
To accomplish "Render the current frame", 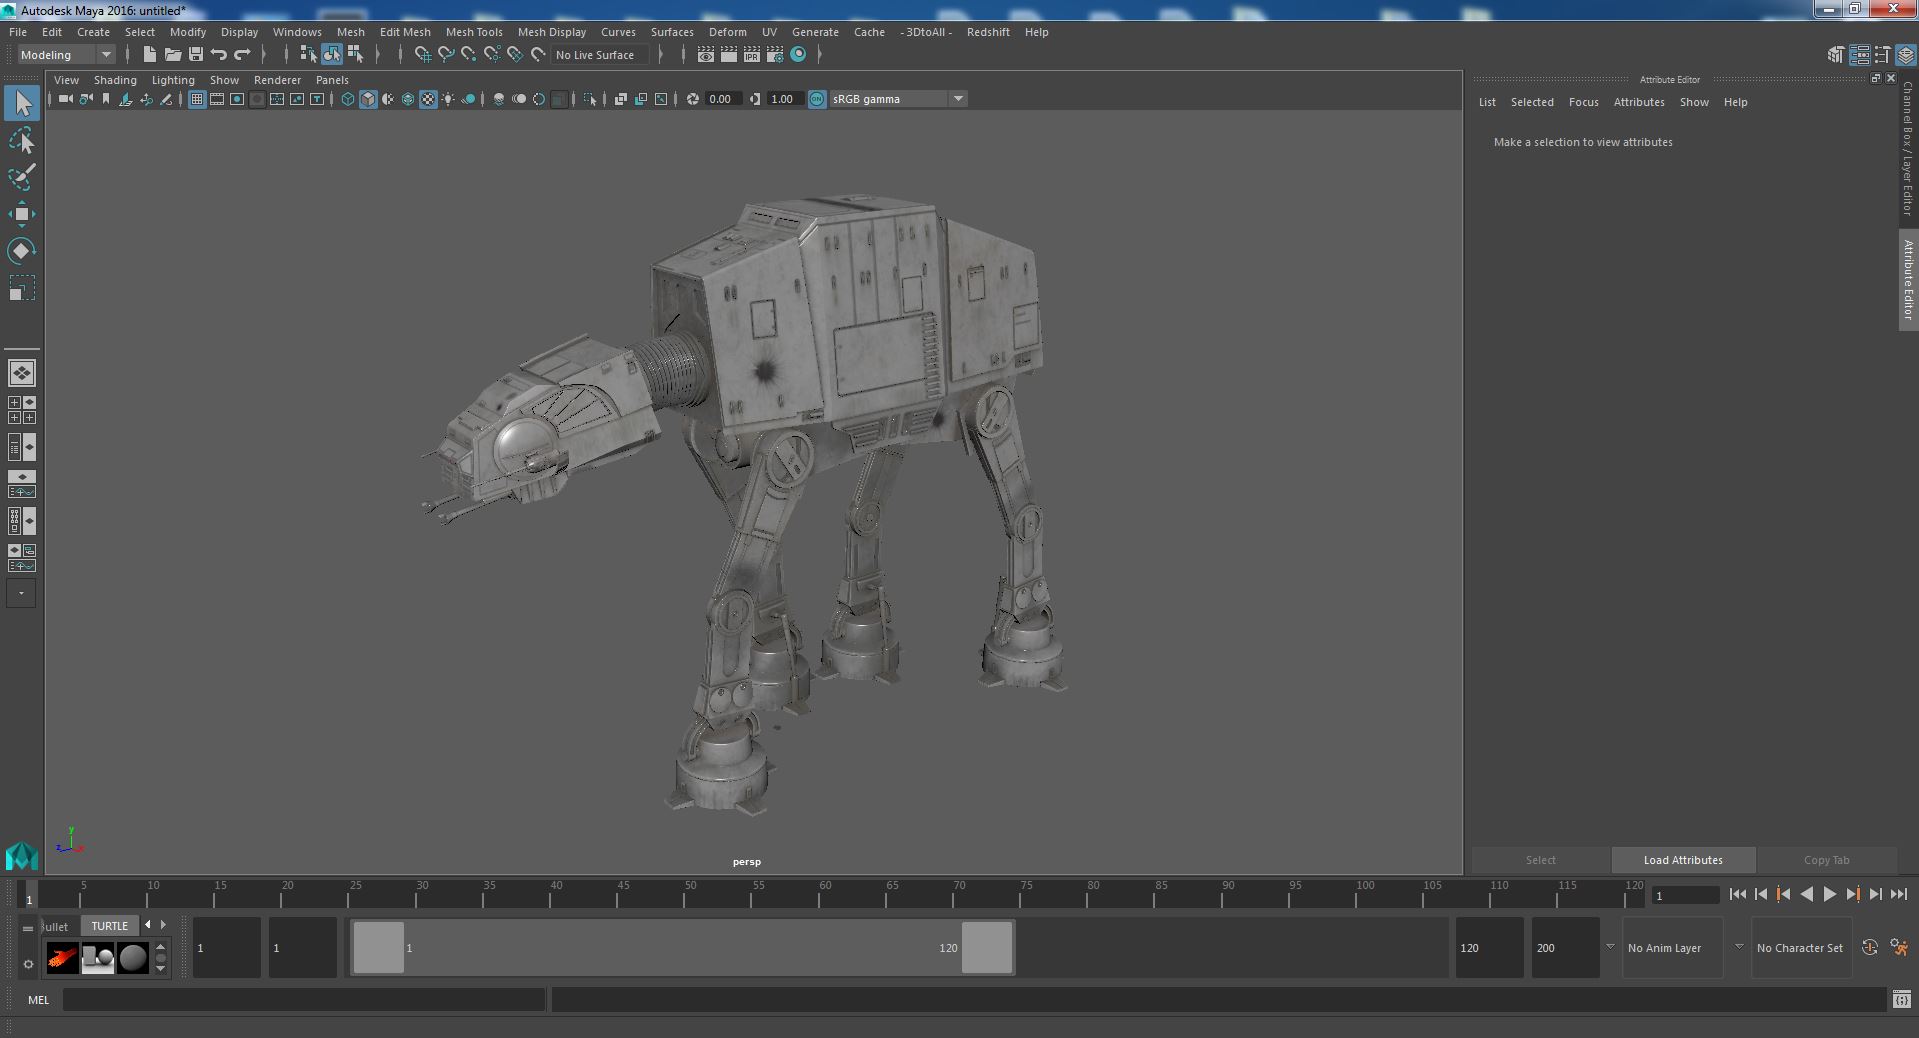I will click(729, 55).
